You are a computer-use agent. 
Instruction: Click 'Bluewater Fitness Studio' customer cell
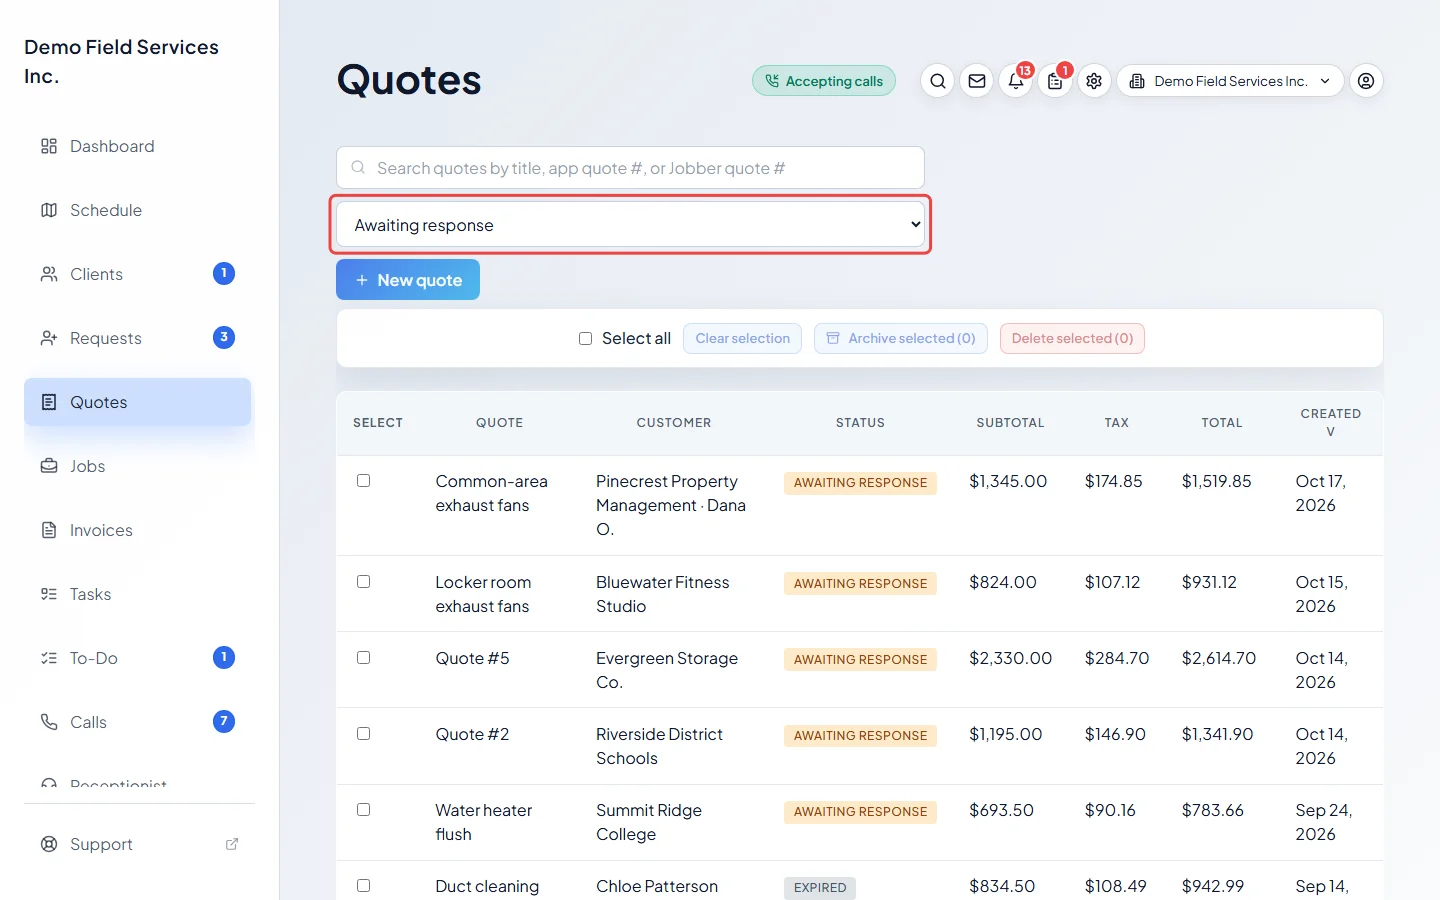pyautogui.click(x=663, y=594)
